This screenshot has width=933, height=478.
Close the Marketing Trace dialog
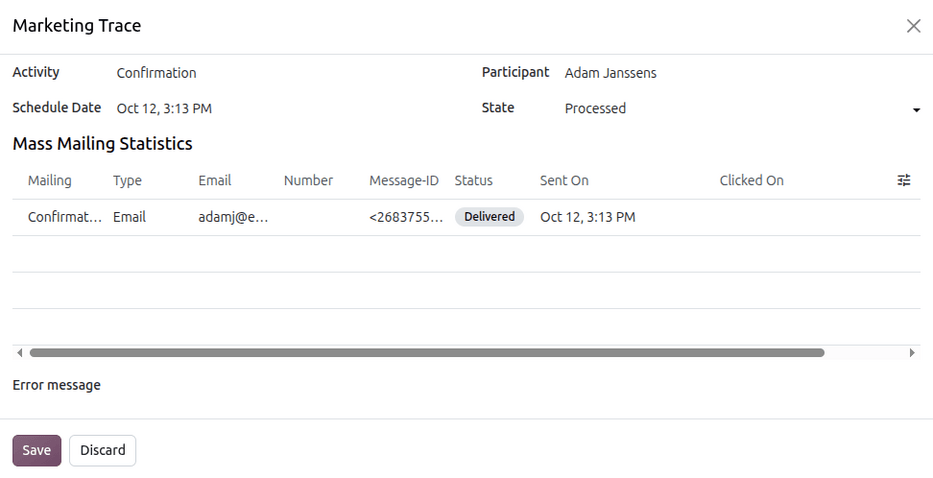[913, 26]
